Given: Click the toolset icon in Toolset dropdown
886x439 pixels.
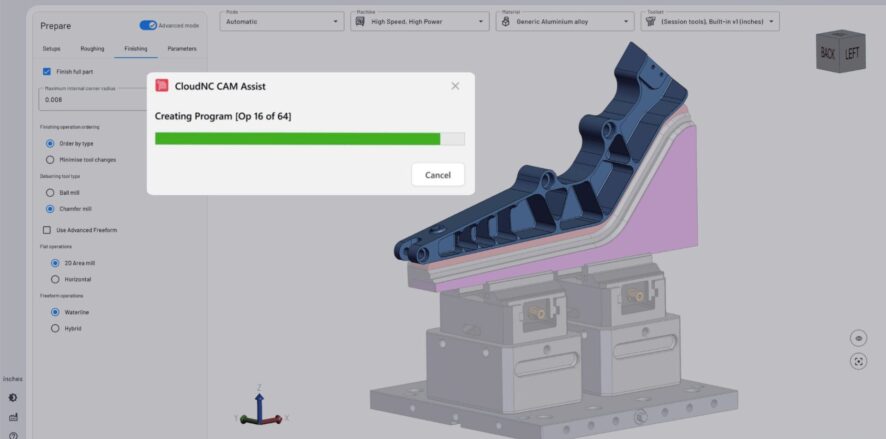Looking at the screenshot, I should pos(650,21).
